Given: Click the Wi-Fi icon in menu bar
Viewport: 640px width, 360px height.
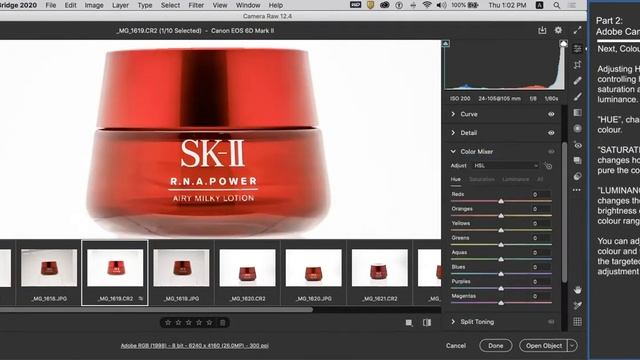Looking at the screenshot, I should pos(427,5).
